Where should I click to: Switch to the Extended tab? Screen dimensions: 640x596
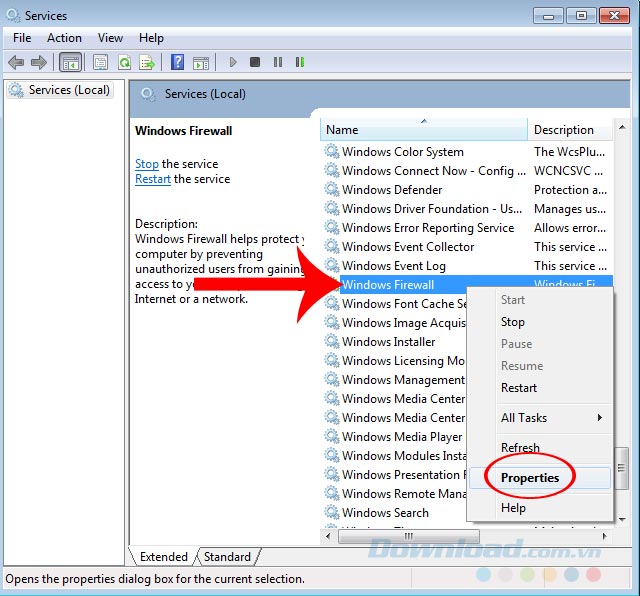tap(164, 557)
